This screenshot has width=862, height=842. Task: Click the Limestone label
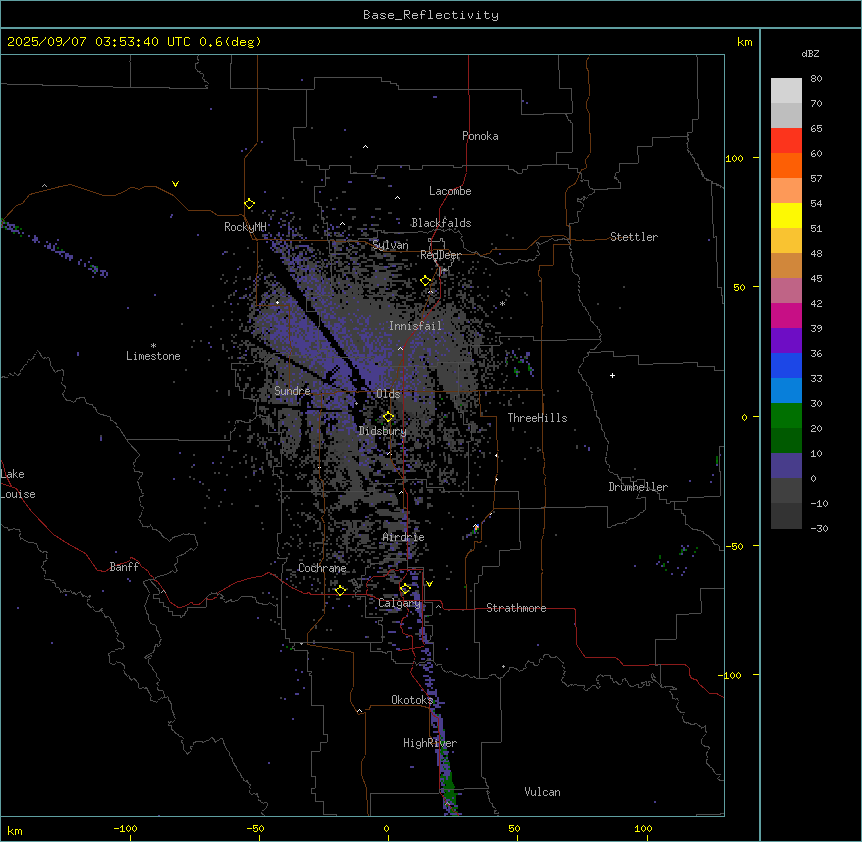(153, 356)
